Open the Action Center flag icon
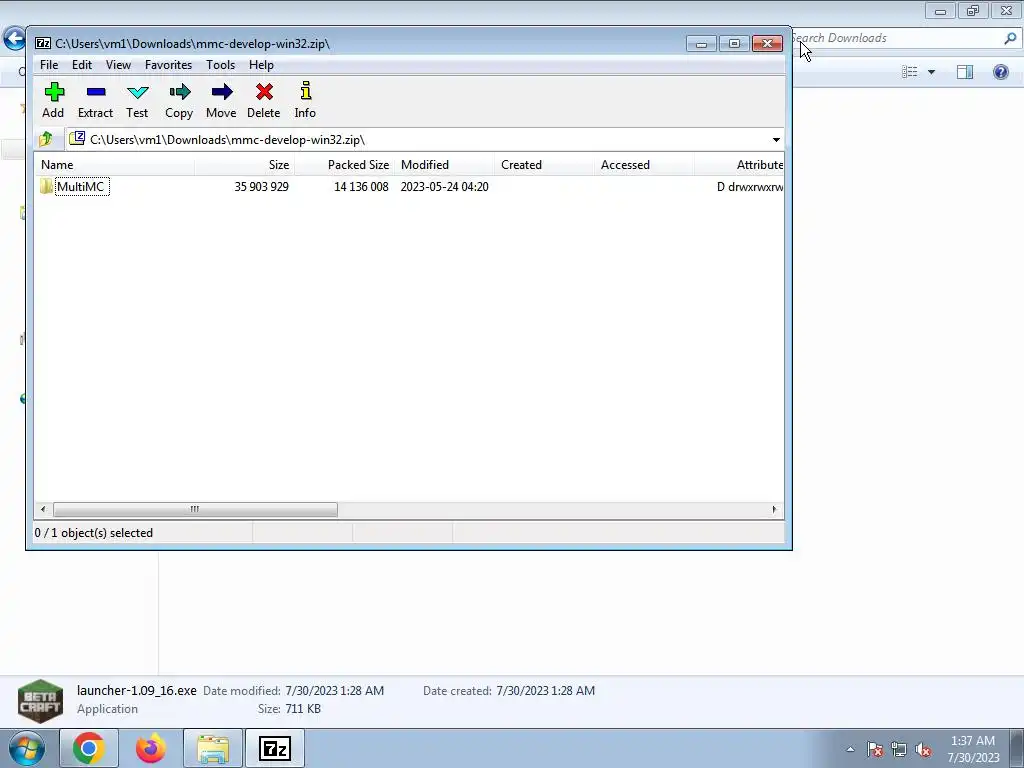1024x768 pixels. (x=875, y=749)
